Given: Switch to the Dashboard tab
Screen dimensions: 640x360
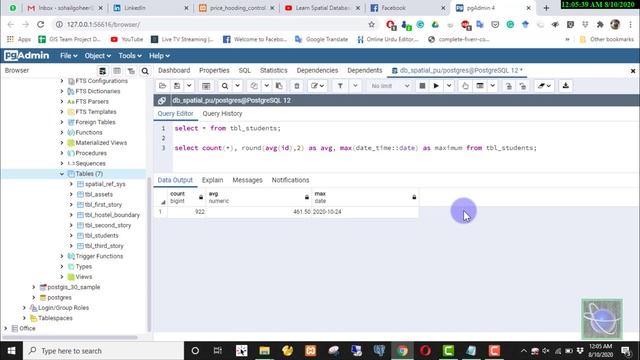Looking at the screenshot, I should [174, 71].
